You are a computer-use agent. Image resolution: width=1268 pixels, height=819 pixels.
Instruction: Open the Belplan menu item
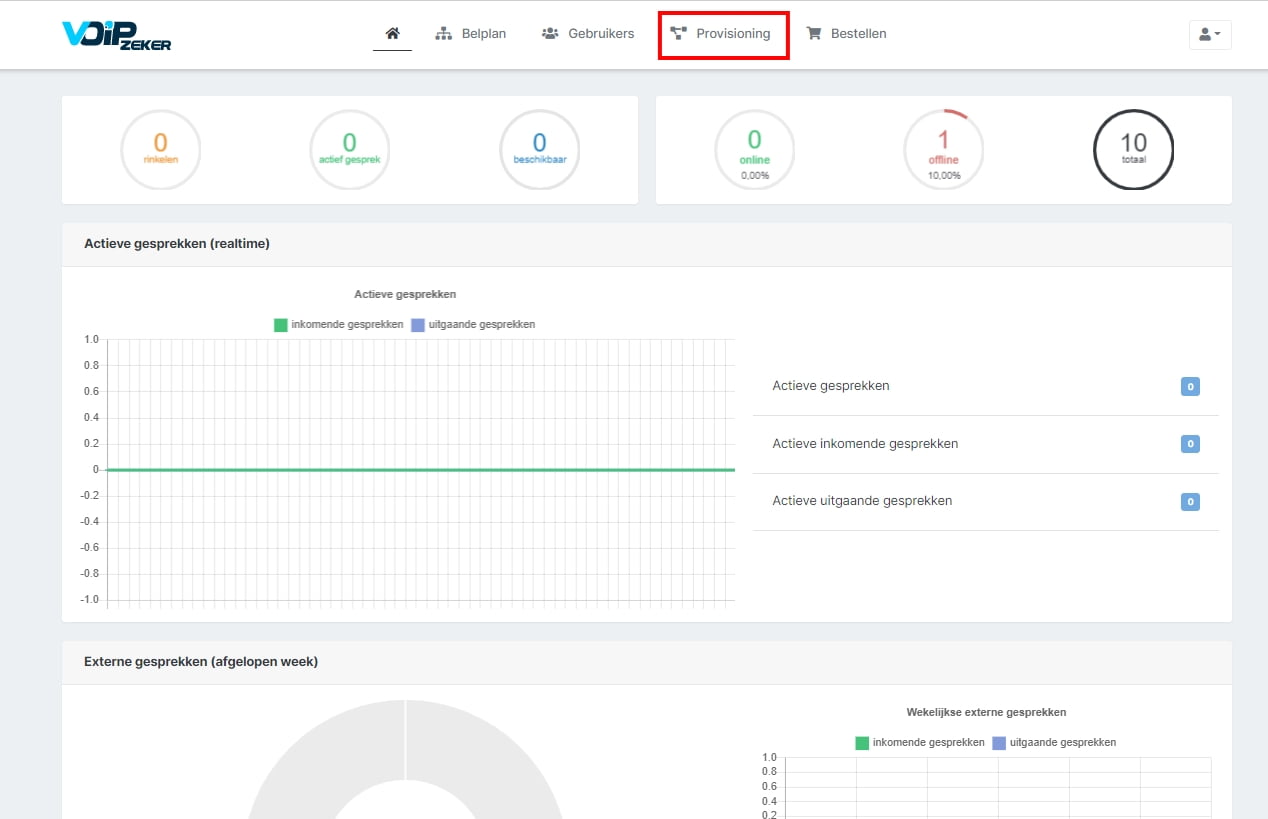pos(471,34)
